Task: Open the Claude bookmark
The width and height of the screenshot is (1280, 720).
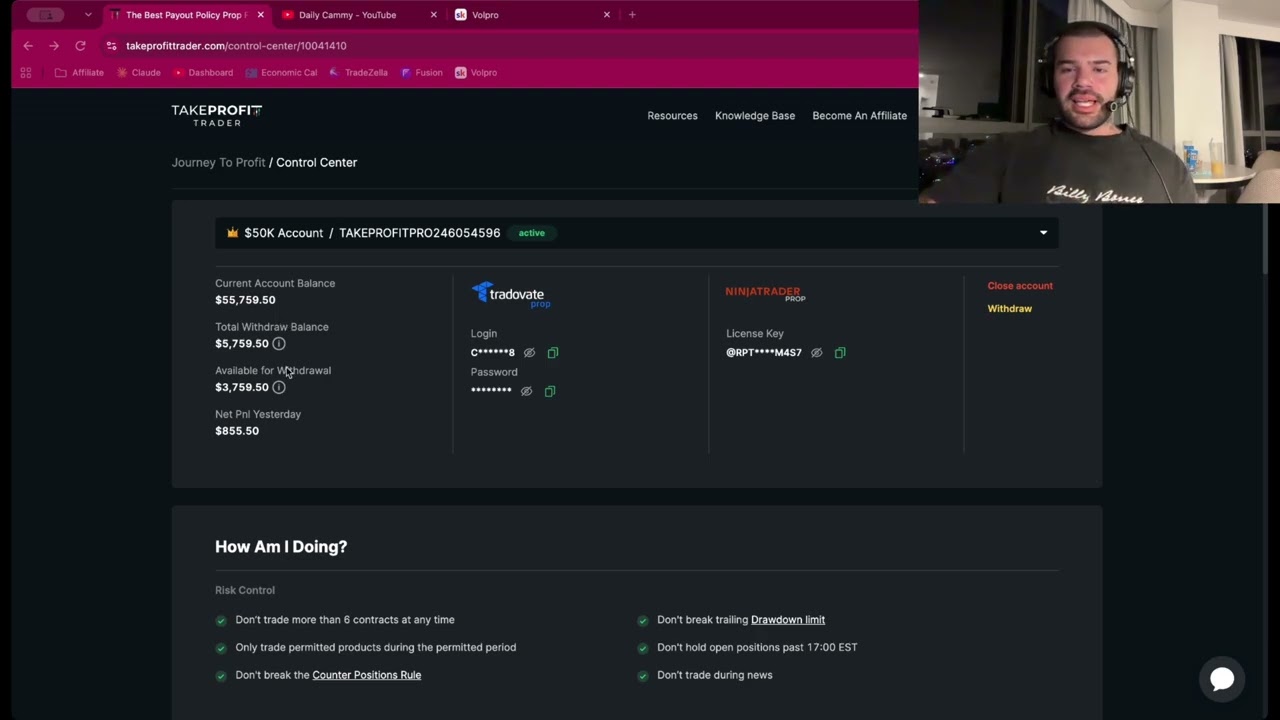Action: pyautogui.click(x=138, y=73)
